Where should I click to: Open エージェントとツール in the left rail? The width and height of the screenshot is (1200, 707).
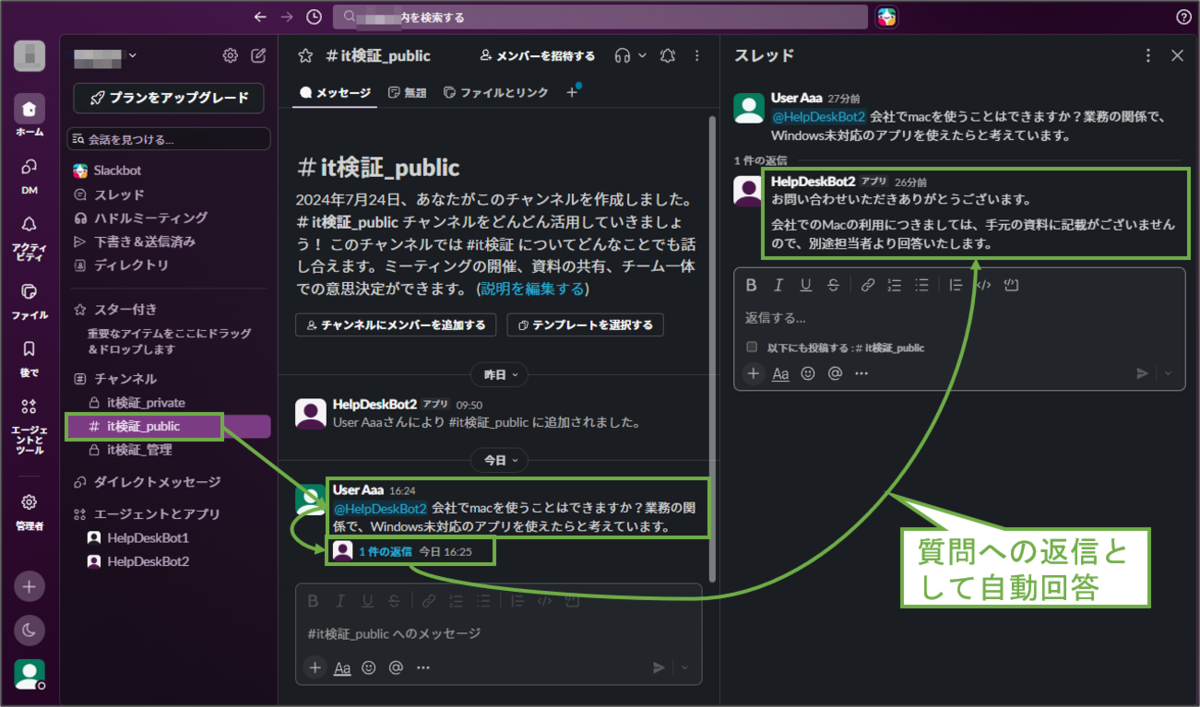29,425
